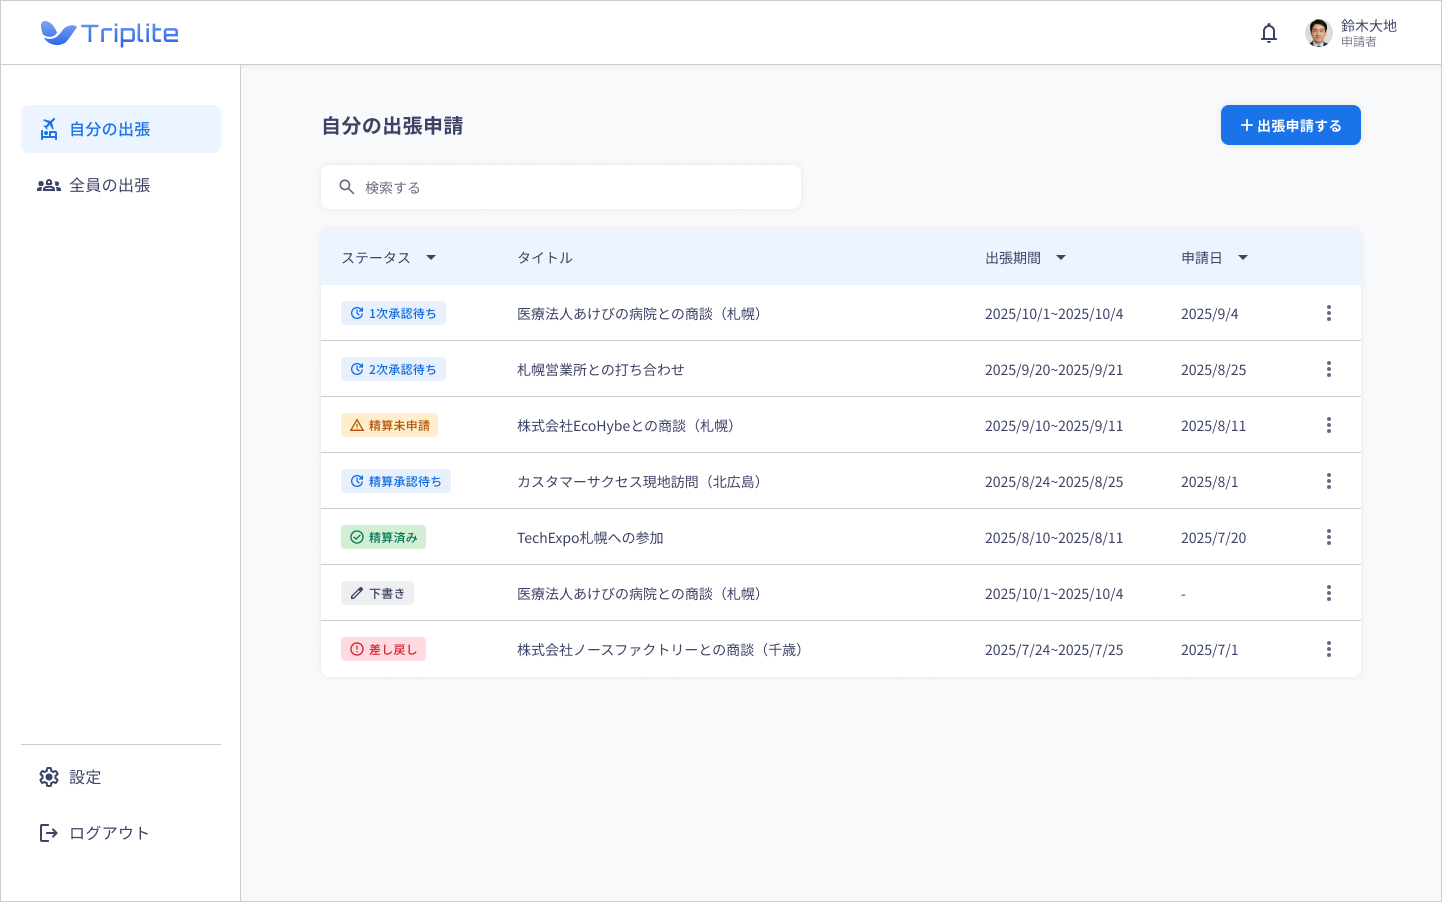Viewport: 1442px width, 902px height.
Task: Click the people icon beside 全員の出張
Action: [x=49, y=184]
